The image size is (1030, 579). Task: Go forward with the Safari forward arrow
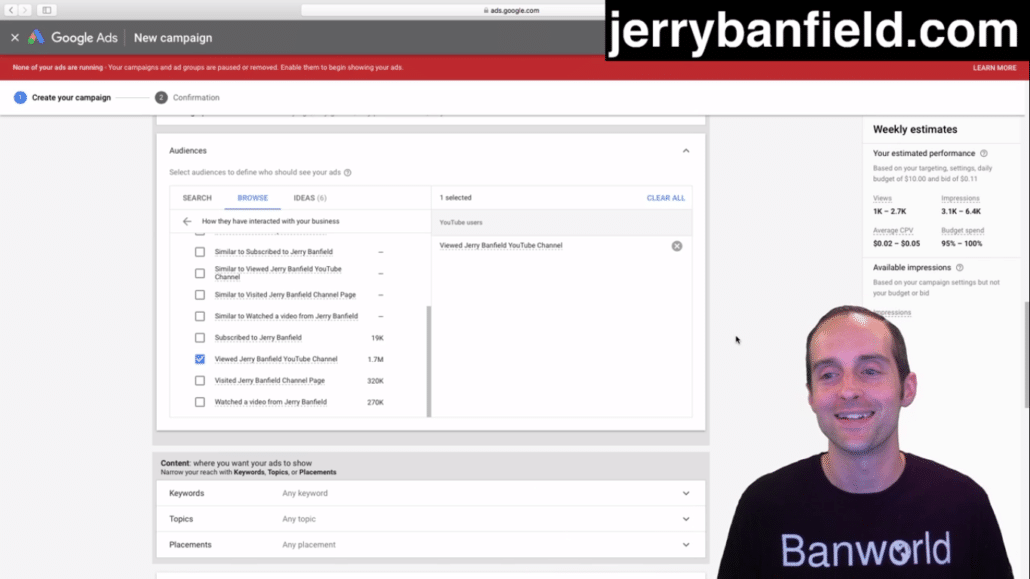click(x=25, y=10)
